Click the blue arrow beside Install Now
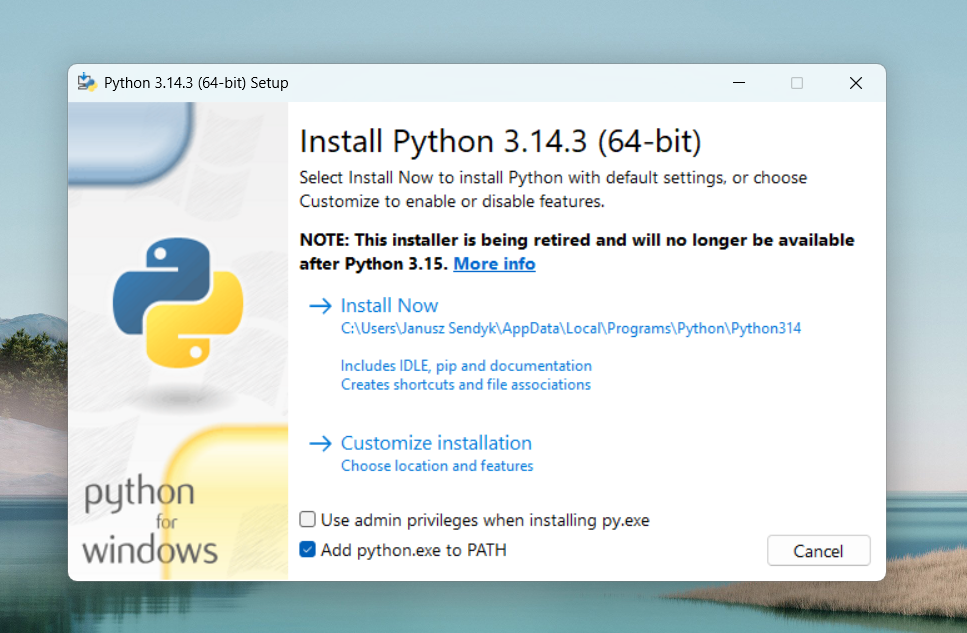The width and height of the screenshot is (967, 633). point(318,305)
